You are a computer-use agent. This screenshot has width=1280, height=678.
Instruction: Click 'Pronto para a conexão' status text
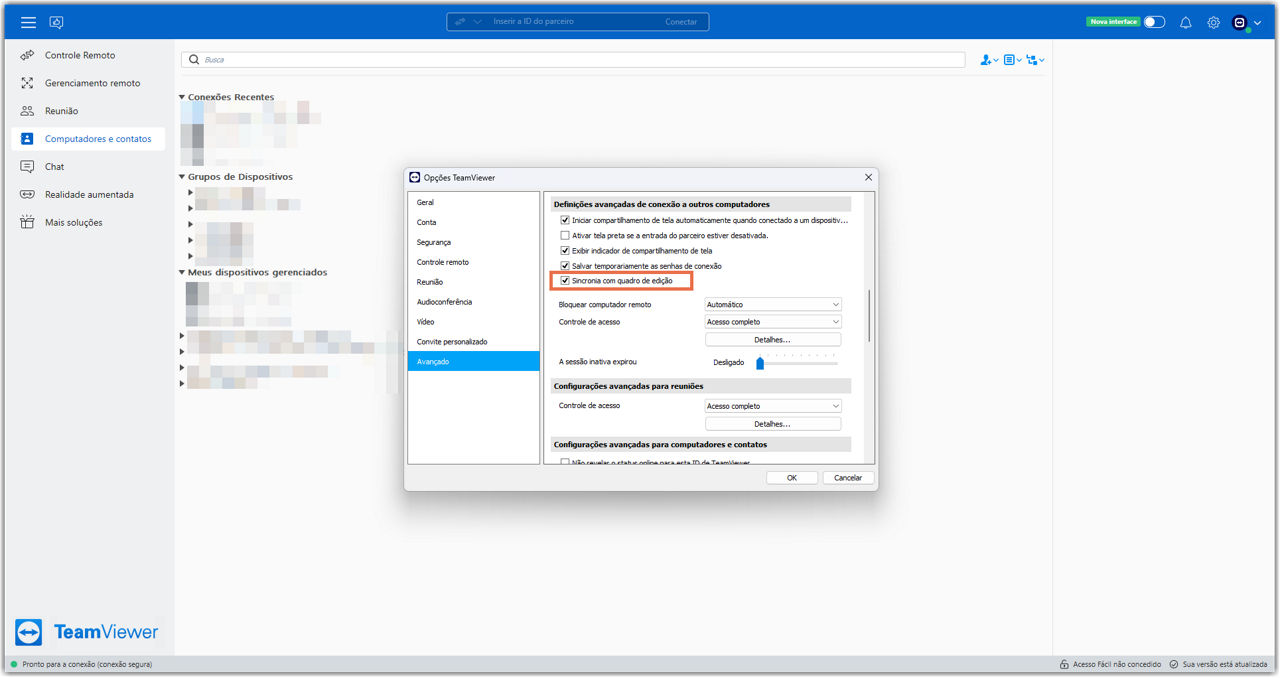[87, 664]
